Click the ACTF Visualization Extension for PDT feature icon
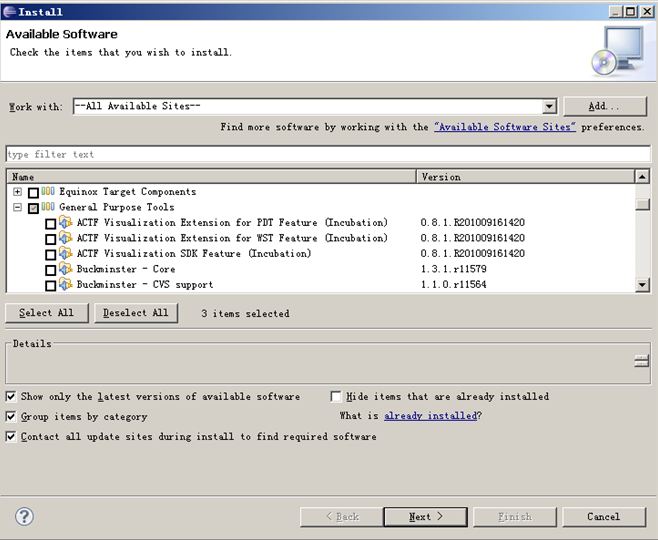This screenshot has height=540, width=658. coord(65,222)
